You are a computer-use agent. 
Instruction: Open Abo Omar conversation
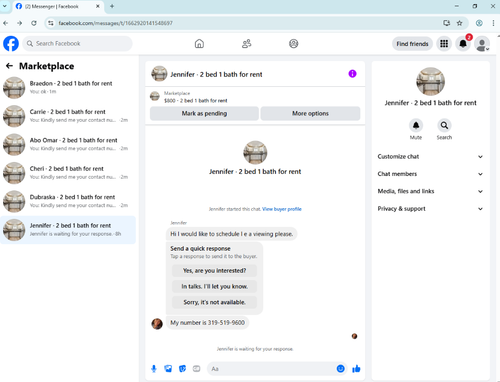[68, 144]
